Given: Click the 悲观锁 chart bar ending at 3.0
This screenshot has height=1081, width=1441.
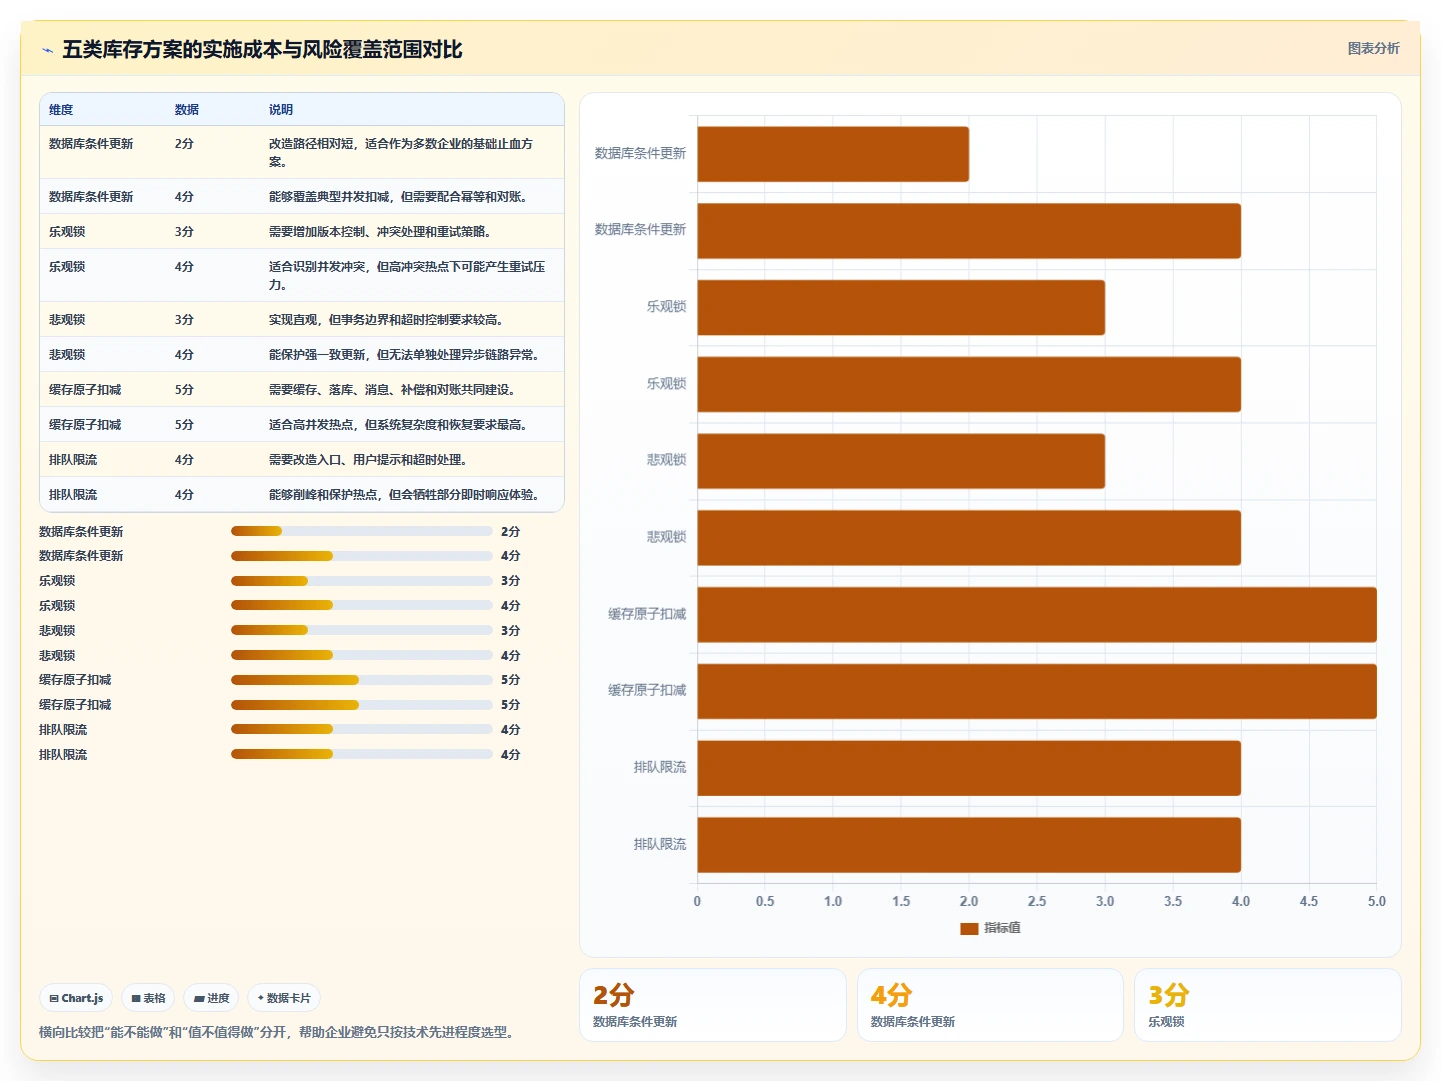Looking at the screenshot, I should point(901,461).
